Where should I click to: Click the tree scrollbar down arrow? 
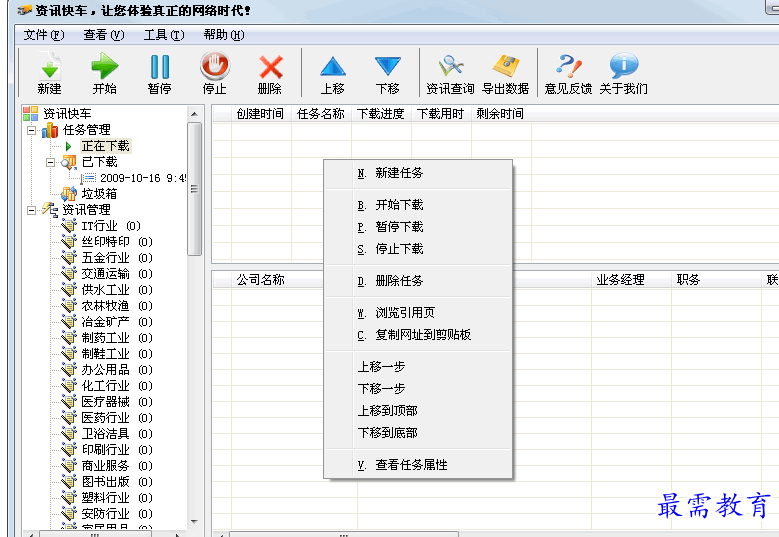pyautogui.click(x=194, y=522)
